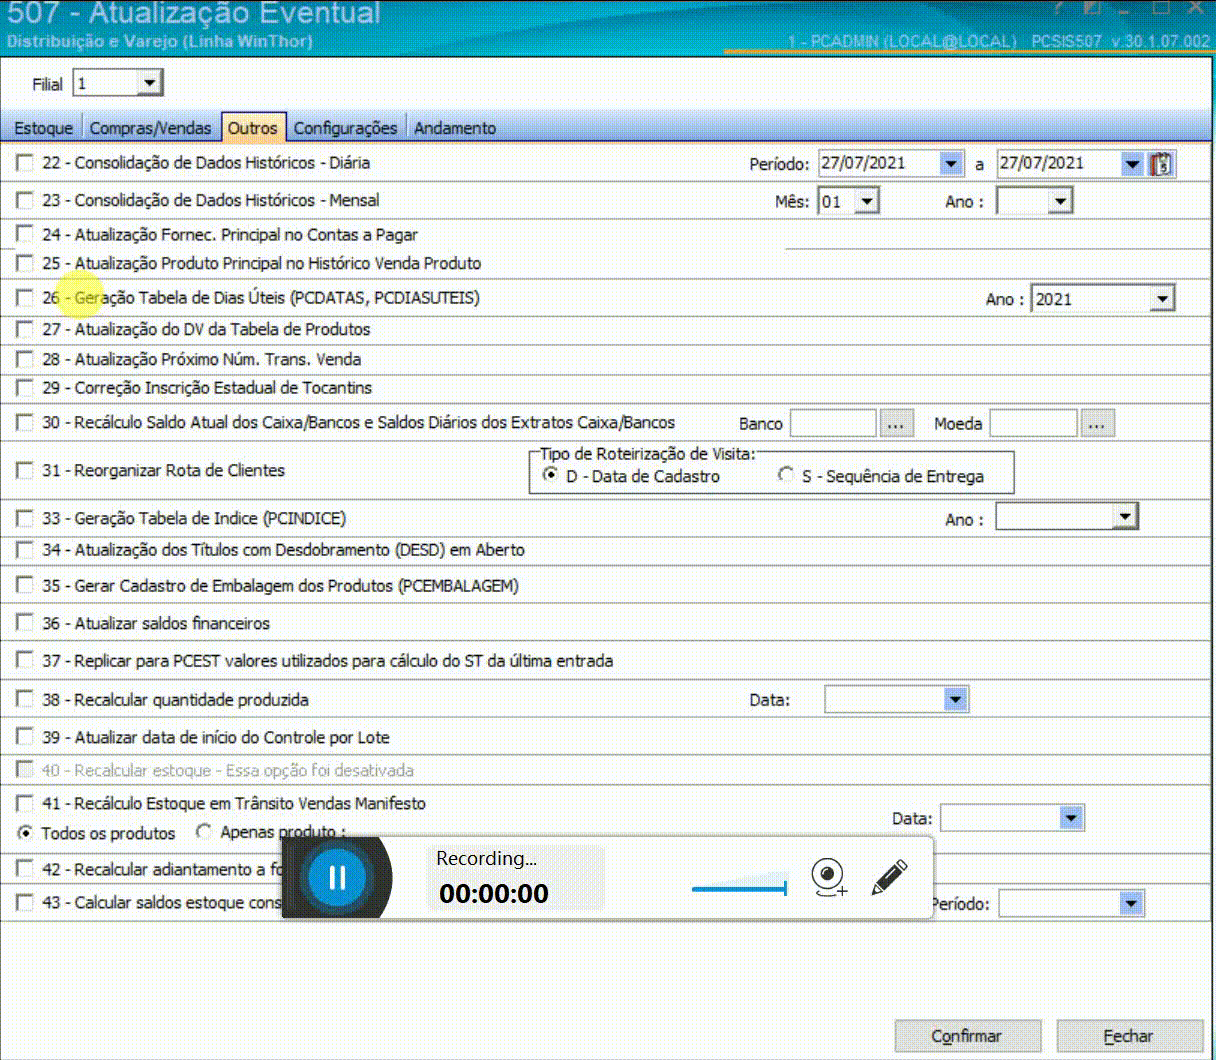The height and width of the screenshot is (1060, 1216).
Task: Expand Ano dropdown for PCINDICE option
Action: click(1126, 517)
